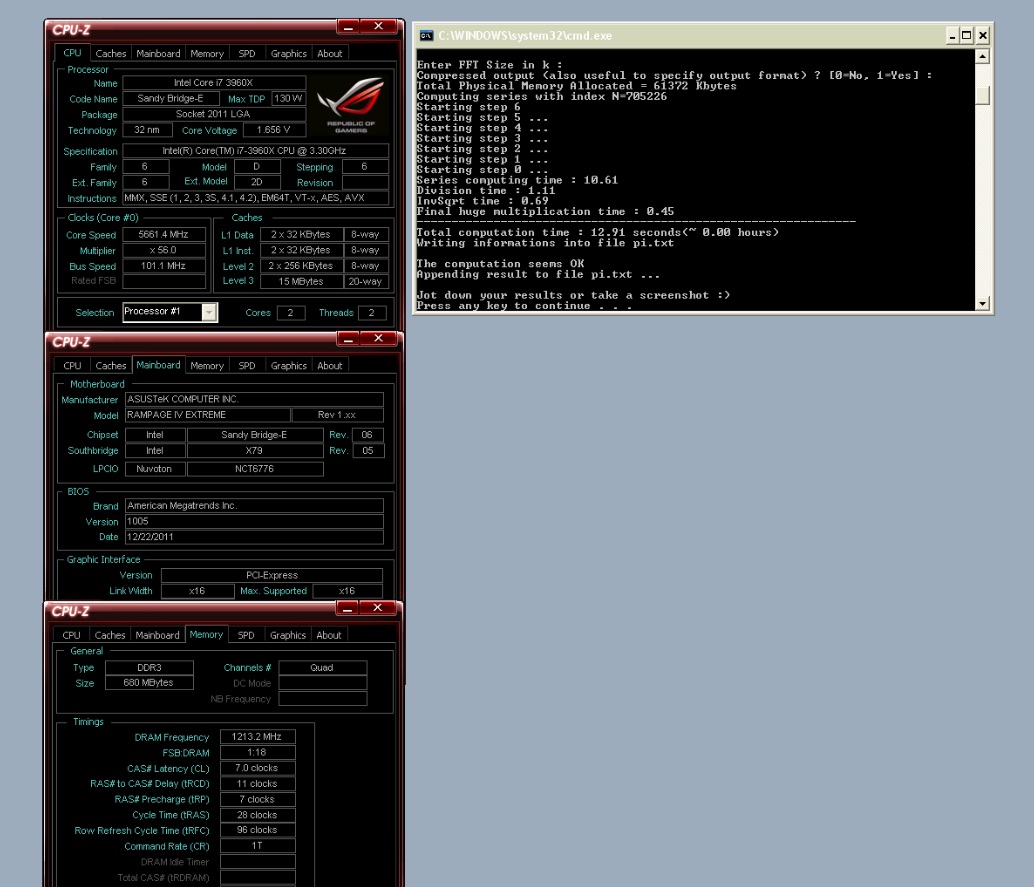Click the core speed value "5661.4 MHz"
This screenshot has height=887, width=1034.
164,234
